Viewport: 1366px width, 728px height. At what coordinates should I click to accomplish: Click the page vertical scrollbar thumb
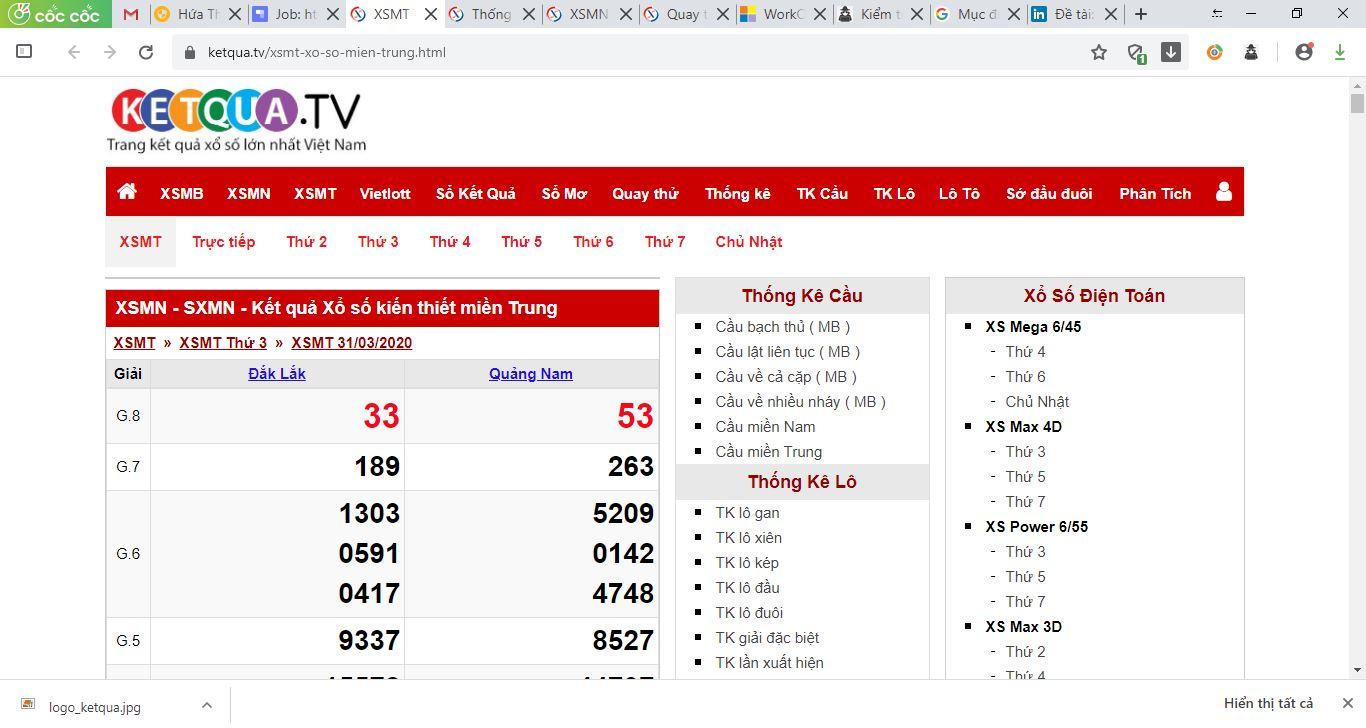[1357, 103]
